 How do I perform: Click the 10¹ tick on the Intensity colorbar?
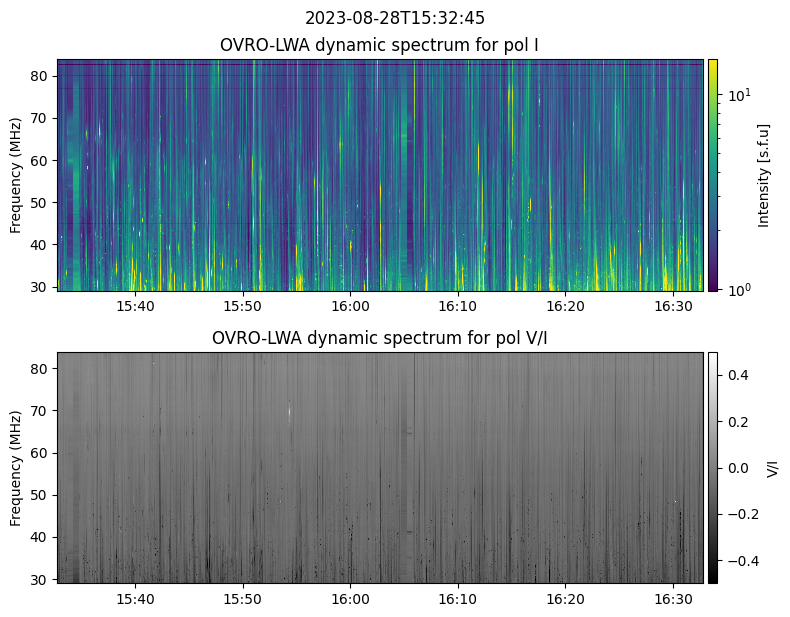click(x=737, y=95)
